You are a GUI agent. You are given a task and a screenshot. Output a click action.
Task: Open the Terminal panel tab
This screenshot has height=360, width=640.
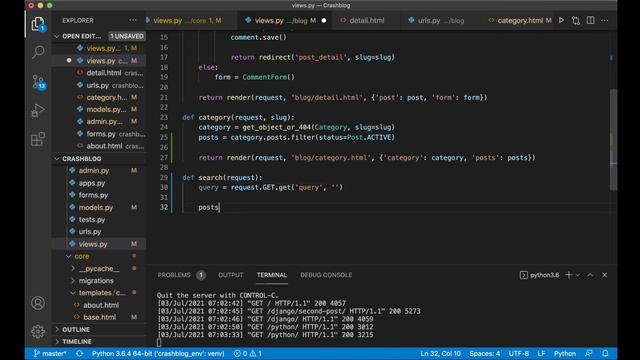(272, 275)
